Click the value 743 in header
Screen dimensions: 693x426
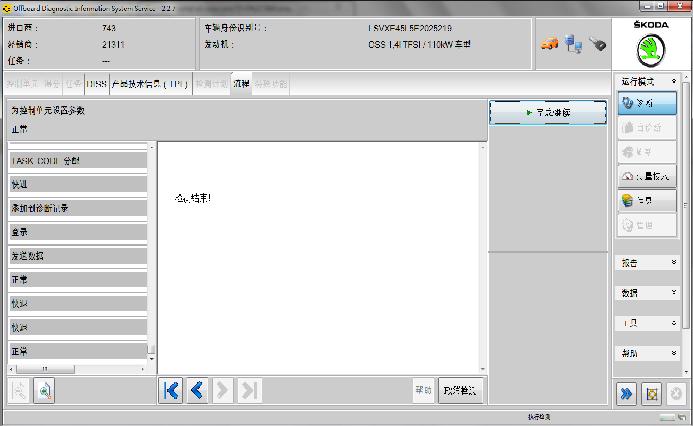point(109,28)
